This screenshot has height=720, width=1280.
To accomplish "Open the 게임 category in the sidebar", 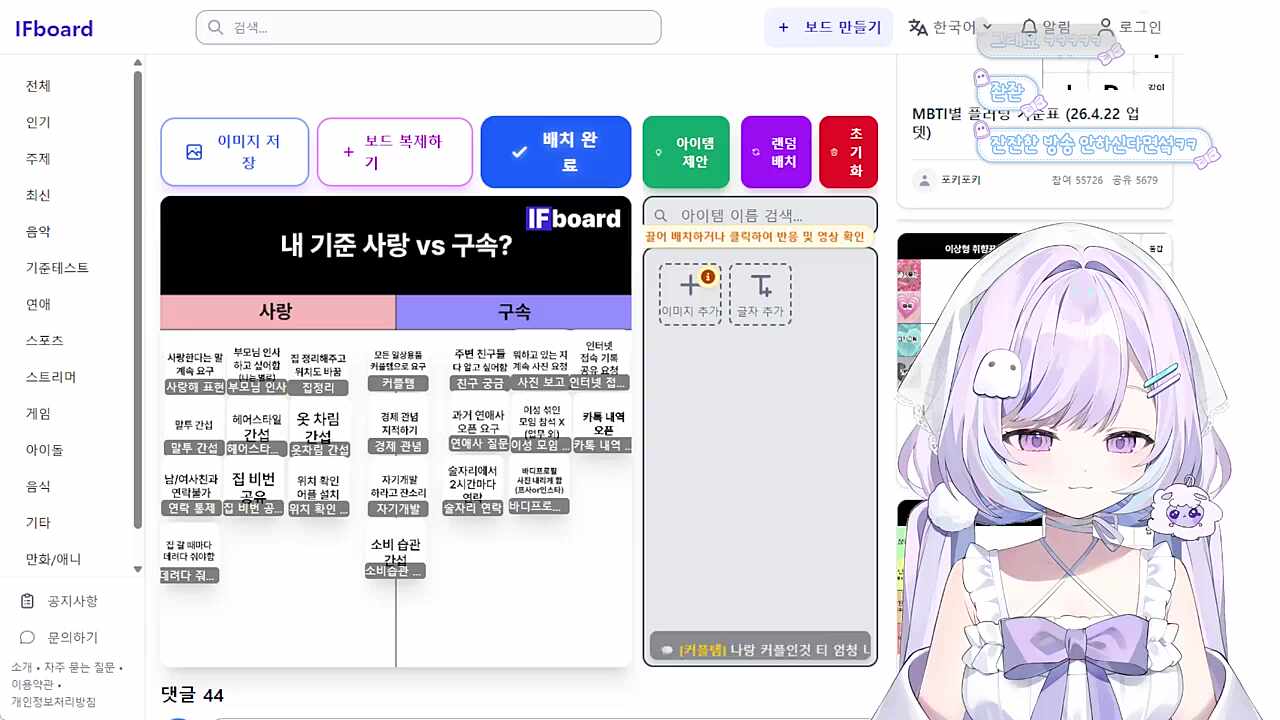I will pos(38,413).
